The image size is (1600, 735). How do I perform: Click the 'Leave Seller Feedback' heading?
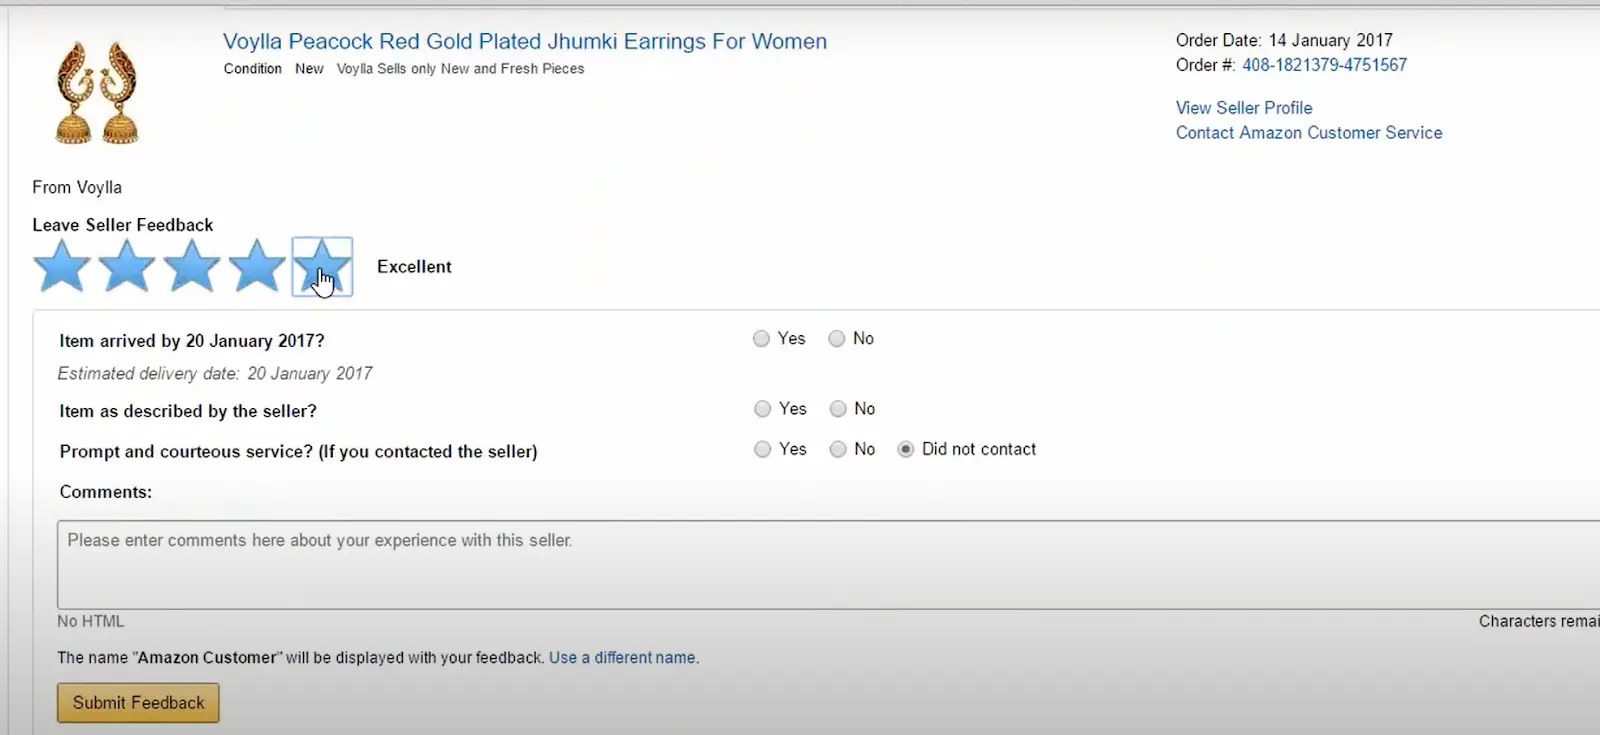[123, 225]
